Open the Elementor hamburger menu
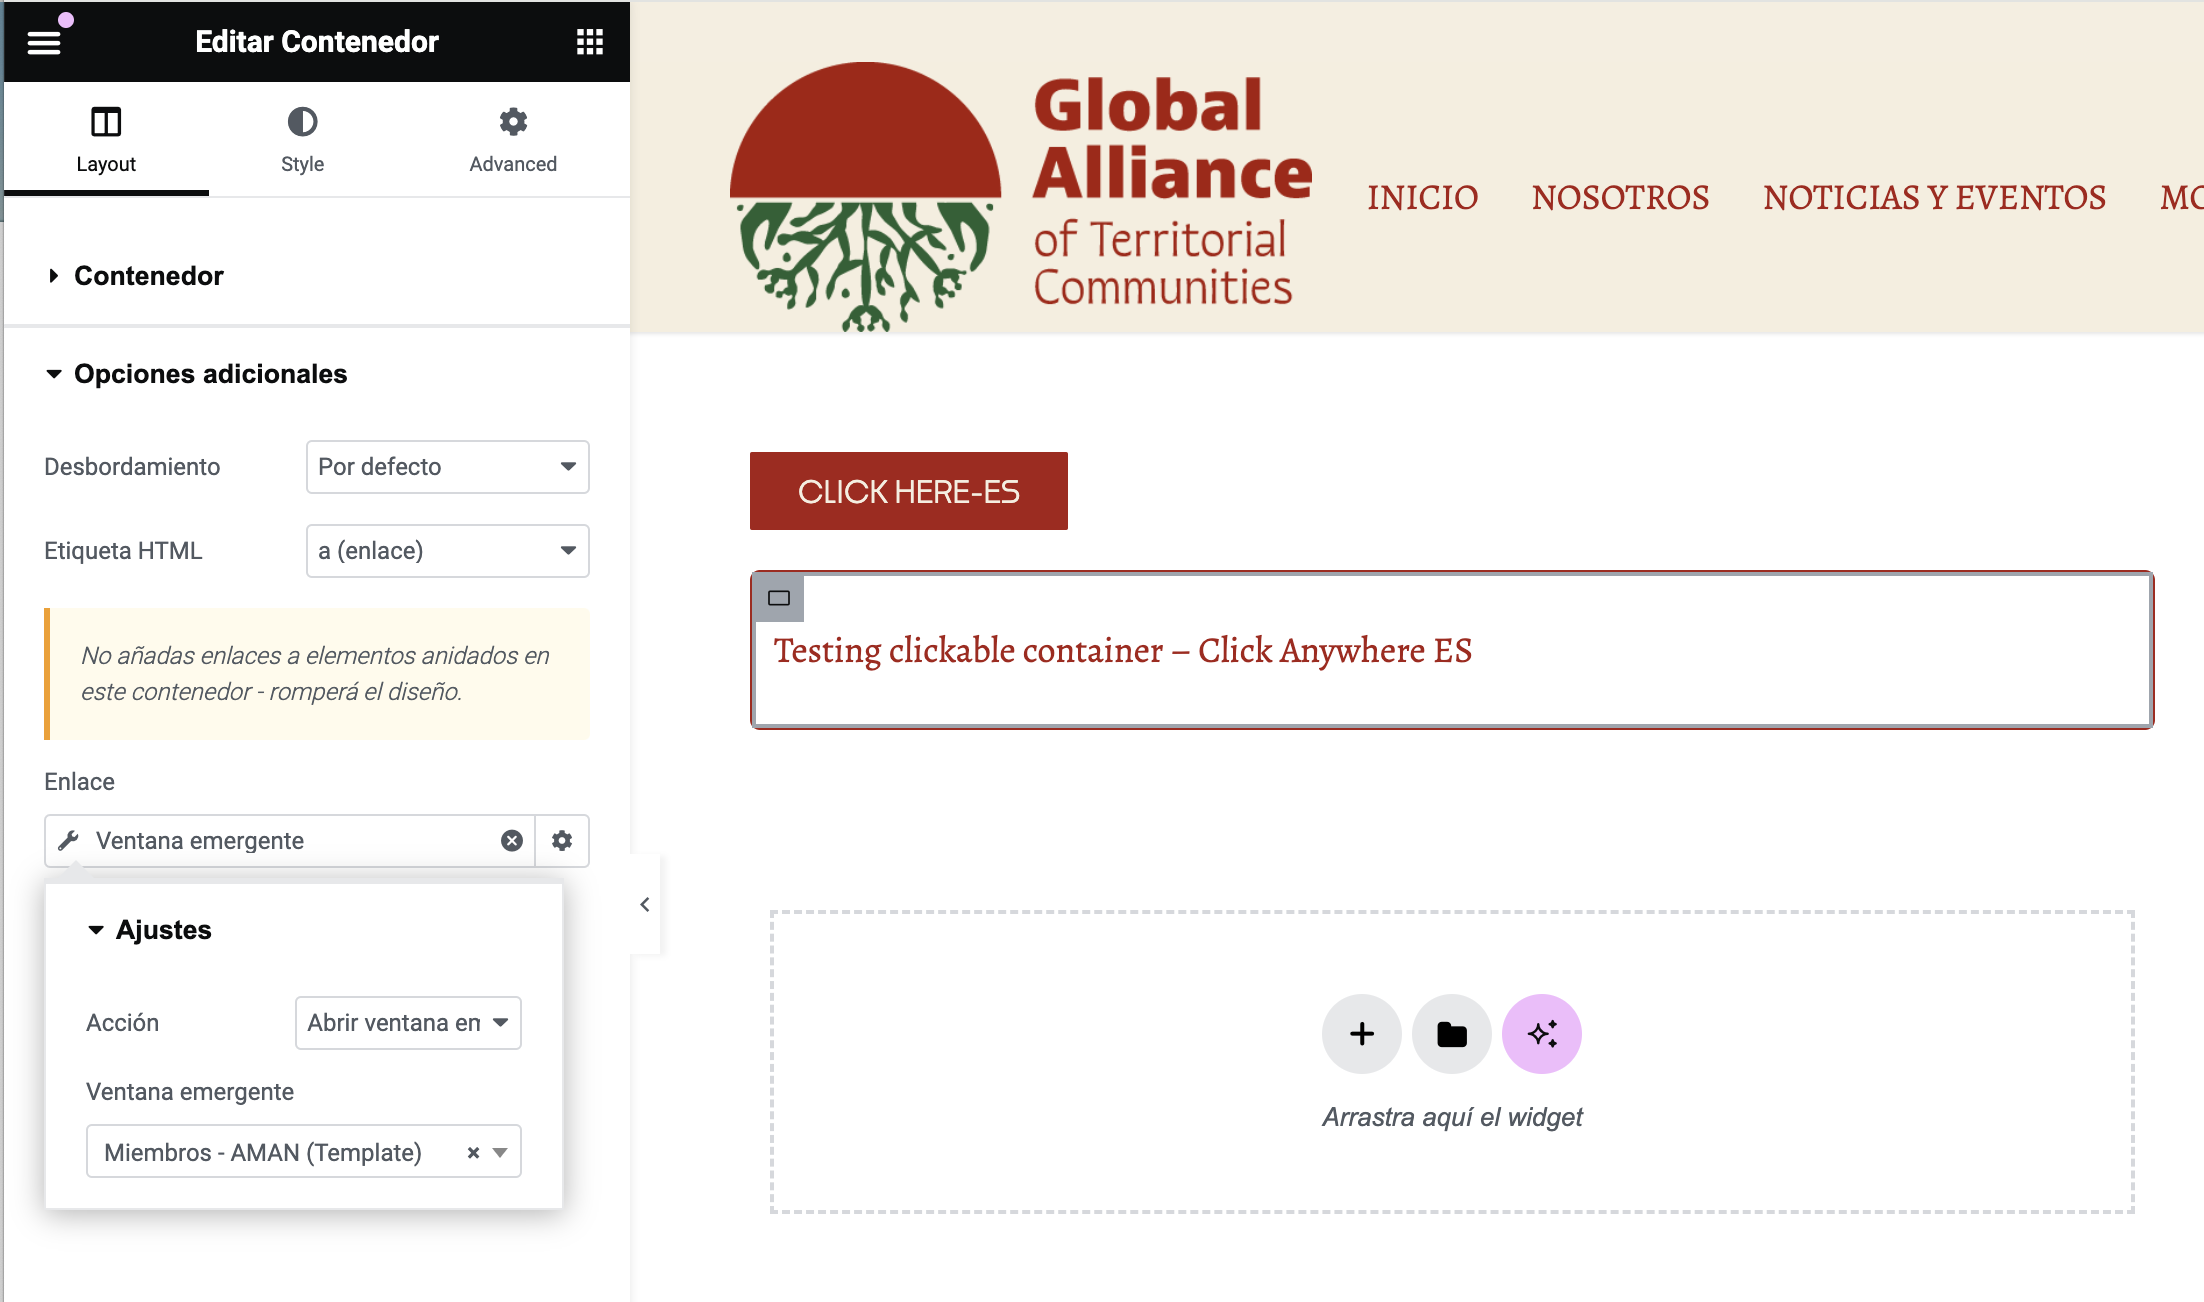2204x1302 pixels. click(44, 42)
